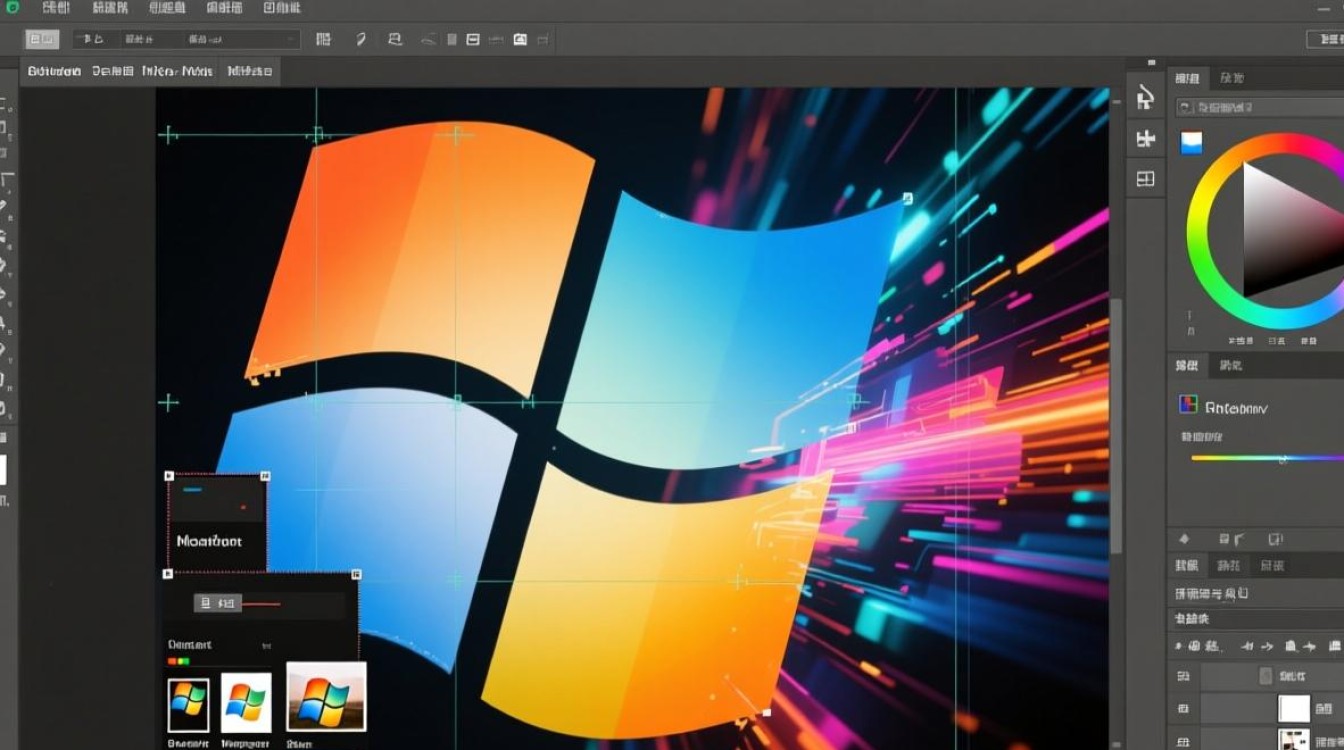The image size is (1344, 750).
Task: Click the white camera-like icon in the options bar
Action: (x=520, y=40)
